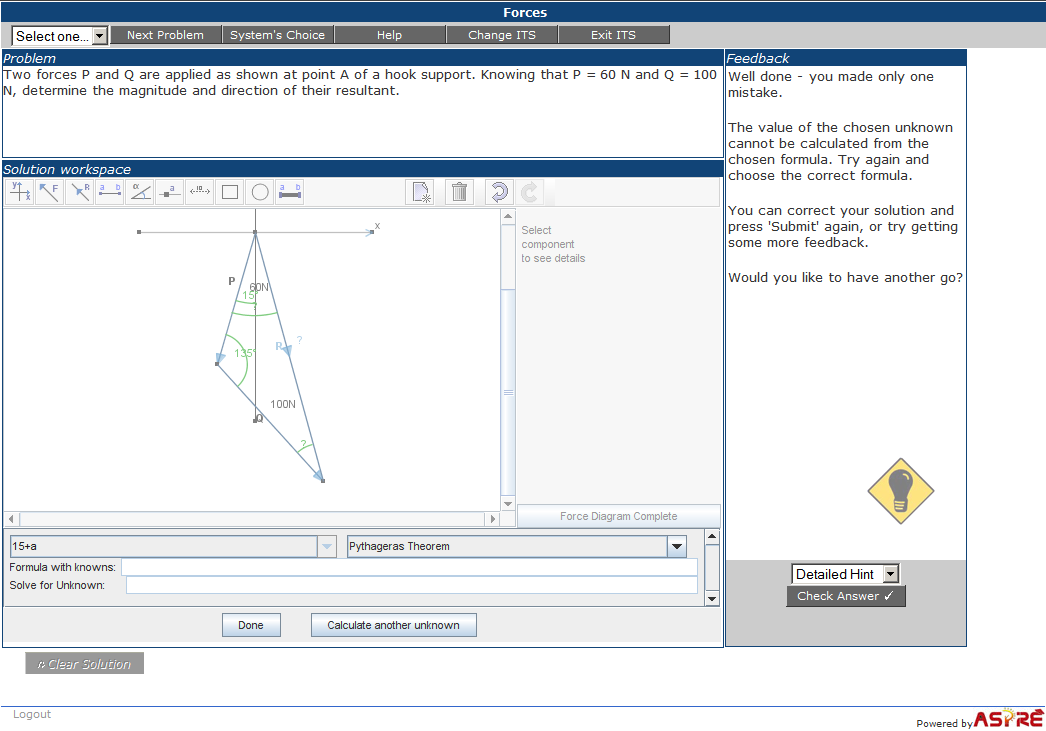The width and height of the screenshot is (1046, 731).
Task: Select the dashed dimension line tool
Action: pos(200,192)
